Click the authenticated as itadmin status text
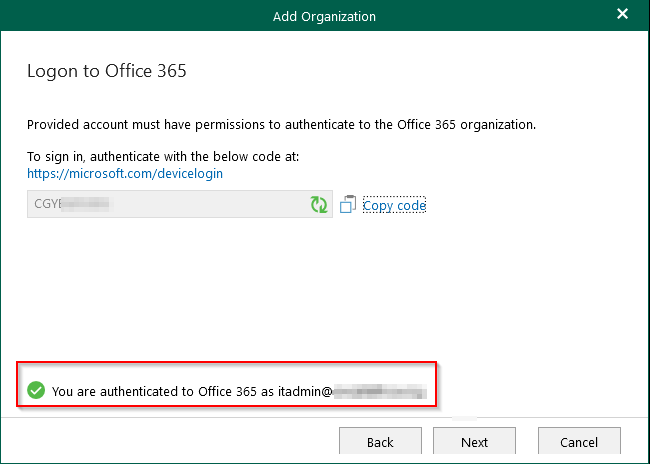 (x=239, y=391)
